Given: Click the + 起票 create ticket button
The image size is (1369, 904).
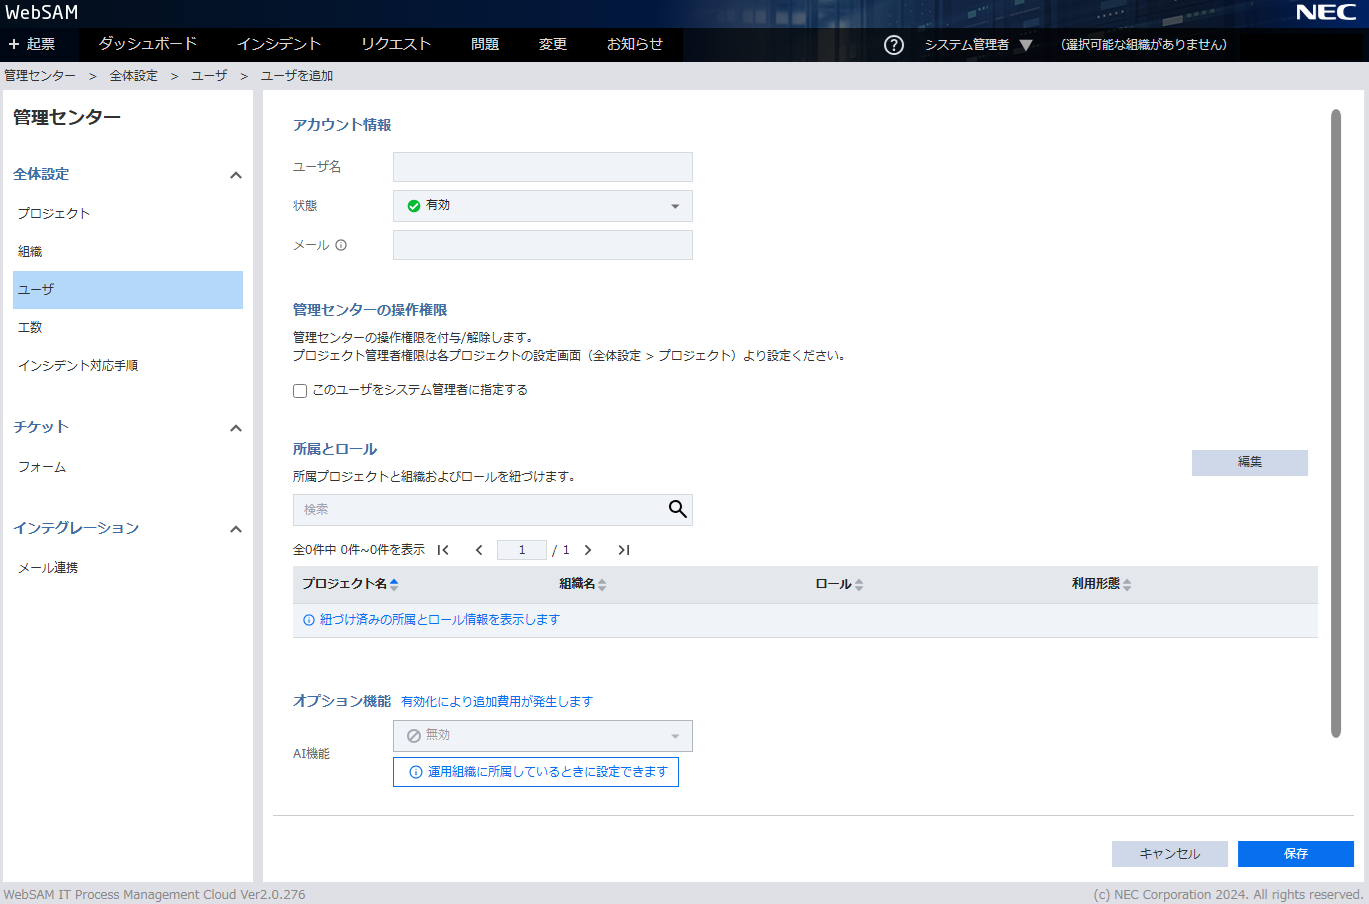Looking at the screenshot, I should [x=31, y=44].
